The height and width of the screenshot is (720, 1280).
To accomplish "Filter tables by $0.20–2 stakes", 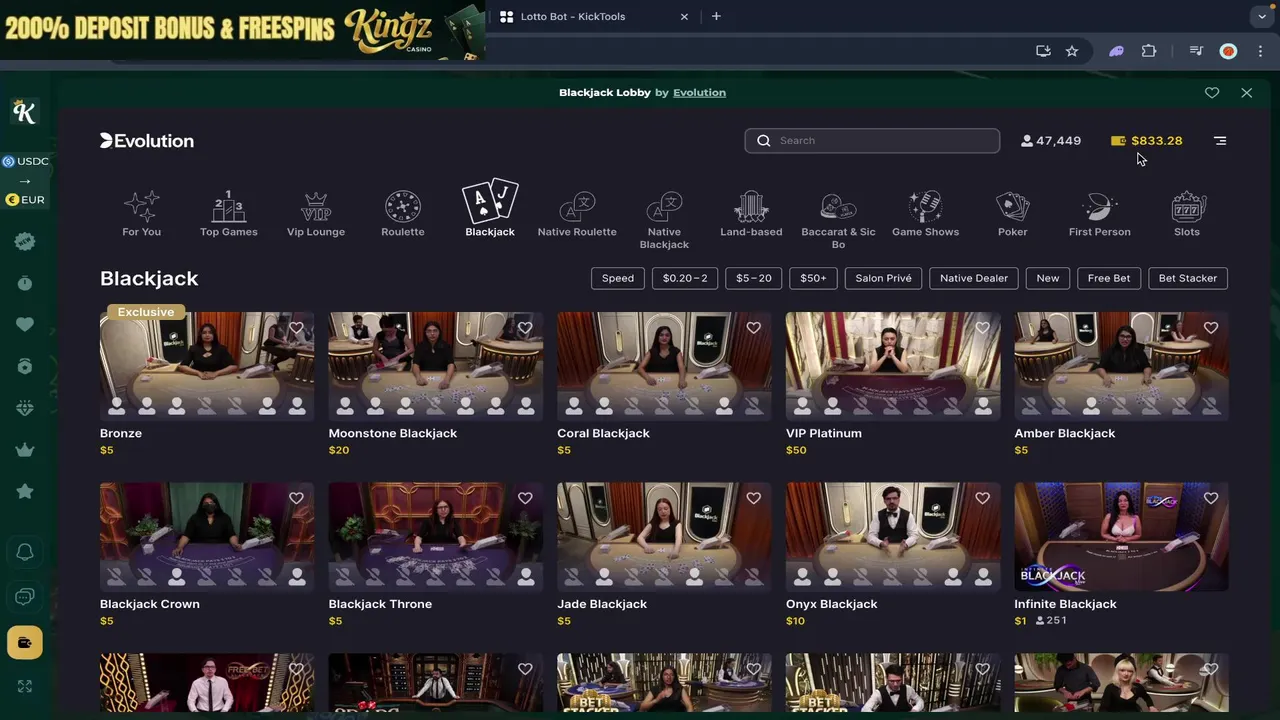I will tap(685, 278).
